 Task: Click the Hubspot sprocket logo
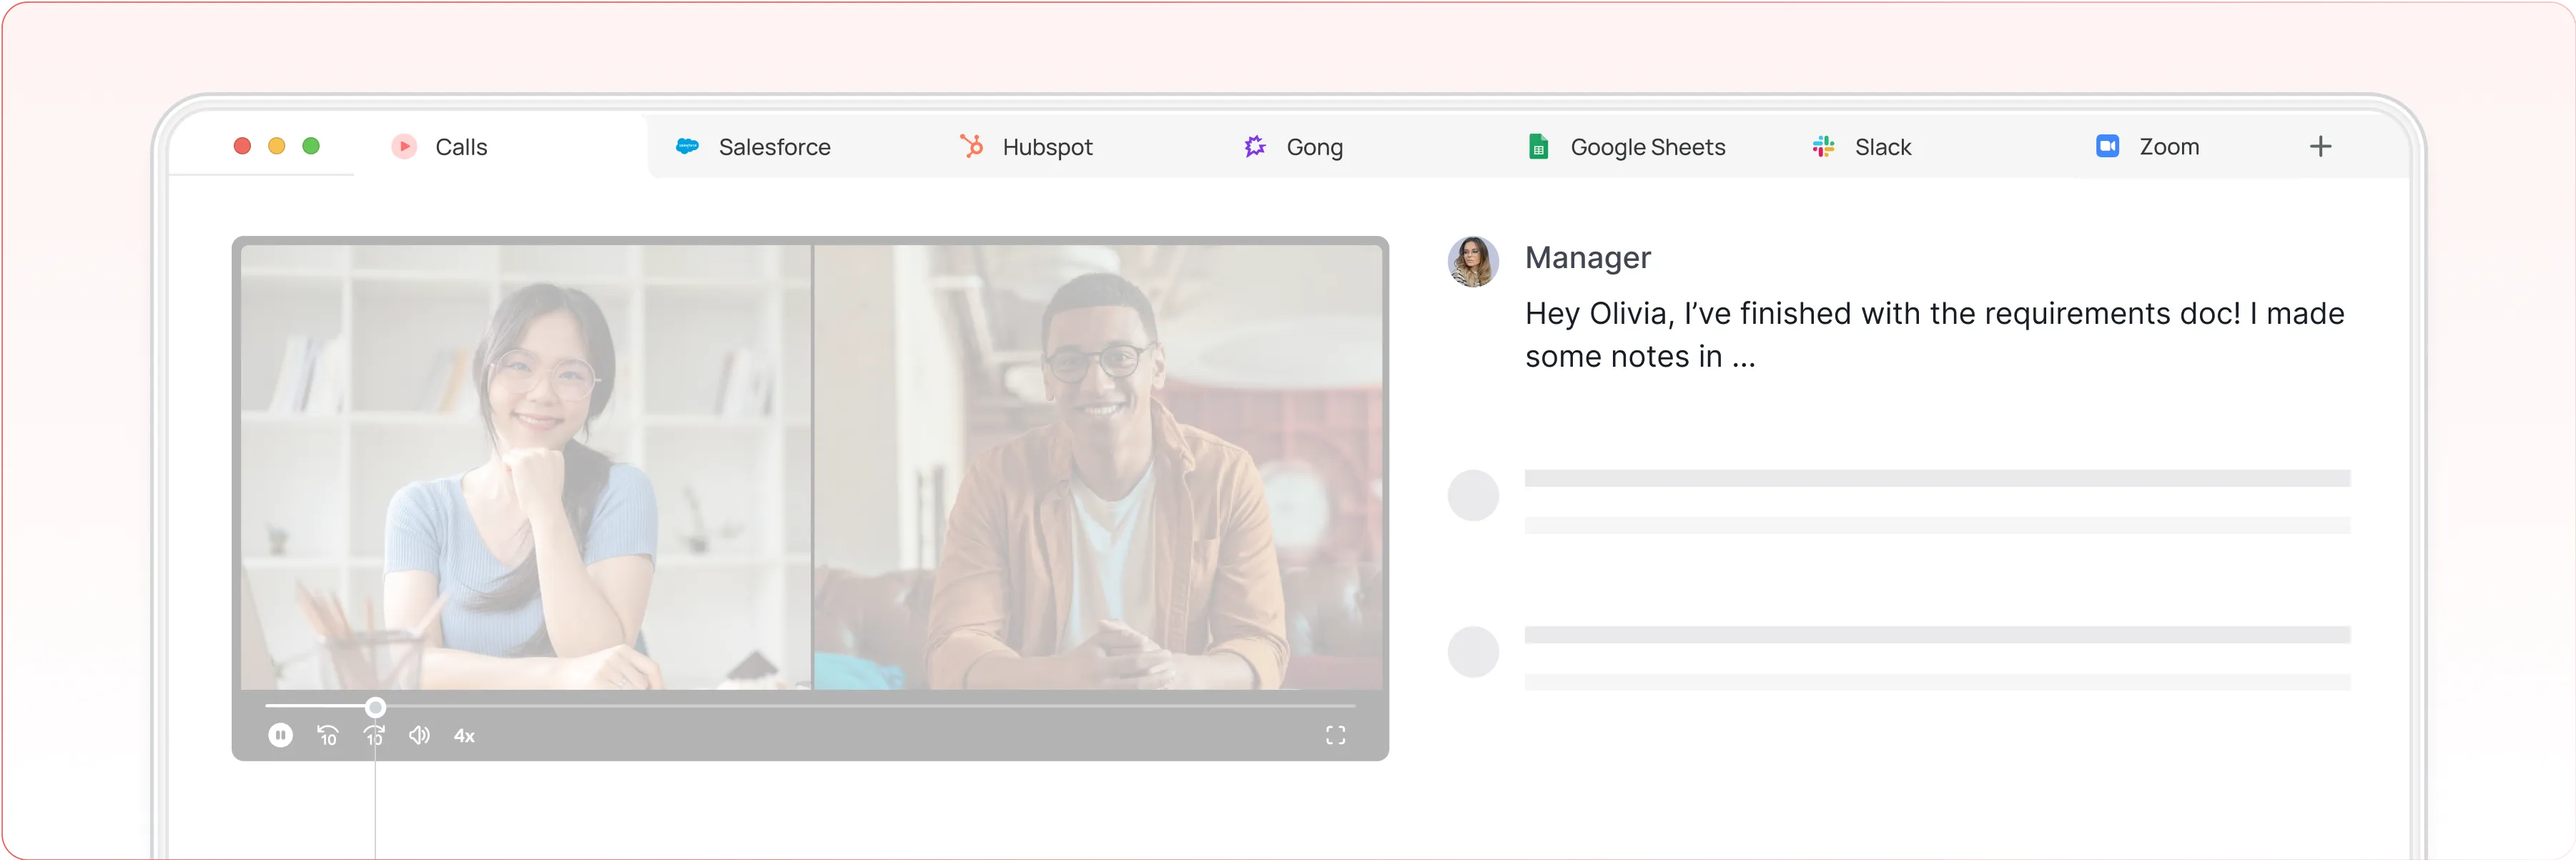[971, 146]
